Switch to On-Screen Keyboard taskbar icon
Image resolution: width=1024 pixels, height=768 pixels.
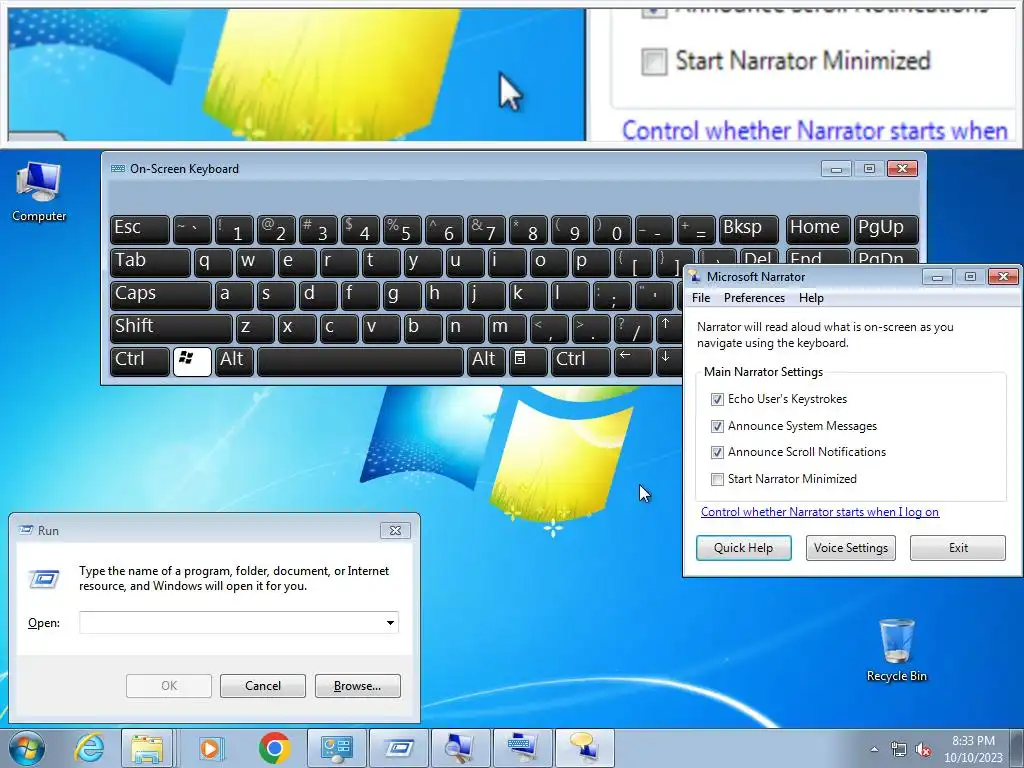[x=522, y=748]
